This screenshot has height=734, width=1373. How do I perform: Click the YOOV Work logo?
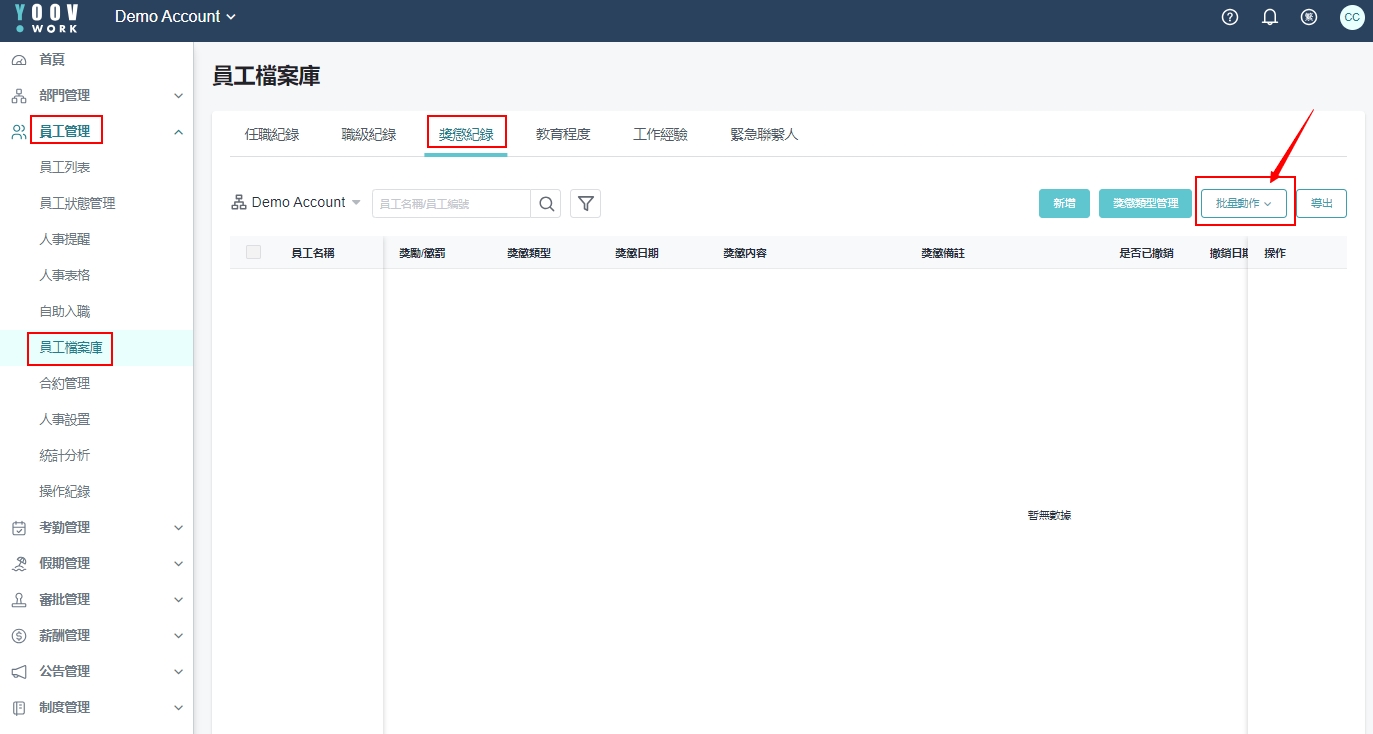pos(47,17)
